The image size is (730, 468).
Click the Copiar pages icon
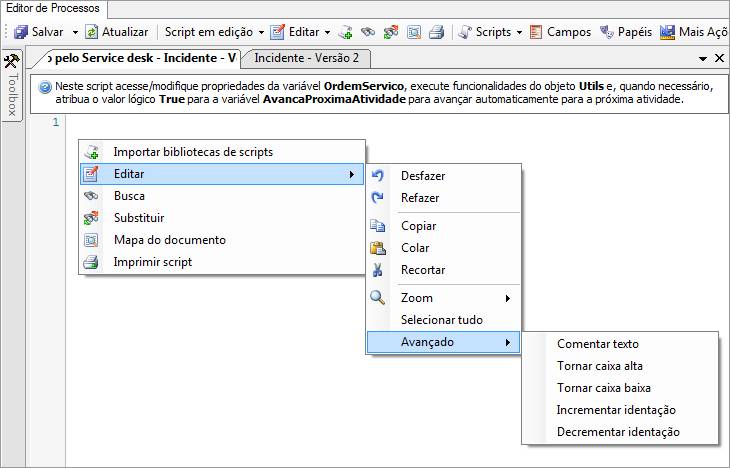378,225
